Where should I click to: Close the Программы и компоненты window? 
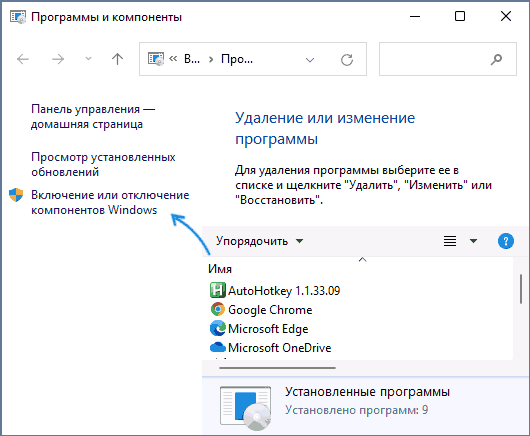[506, 16]
